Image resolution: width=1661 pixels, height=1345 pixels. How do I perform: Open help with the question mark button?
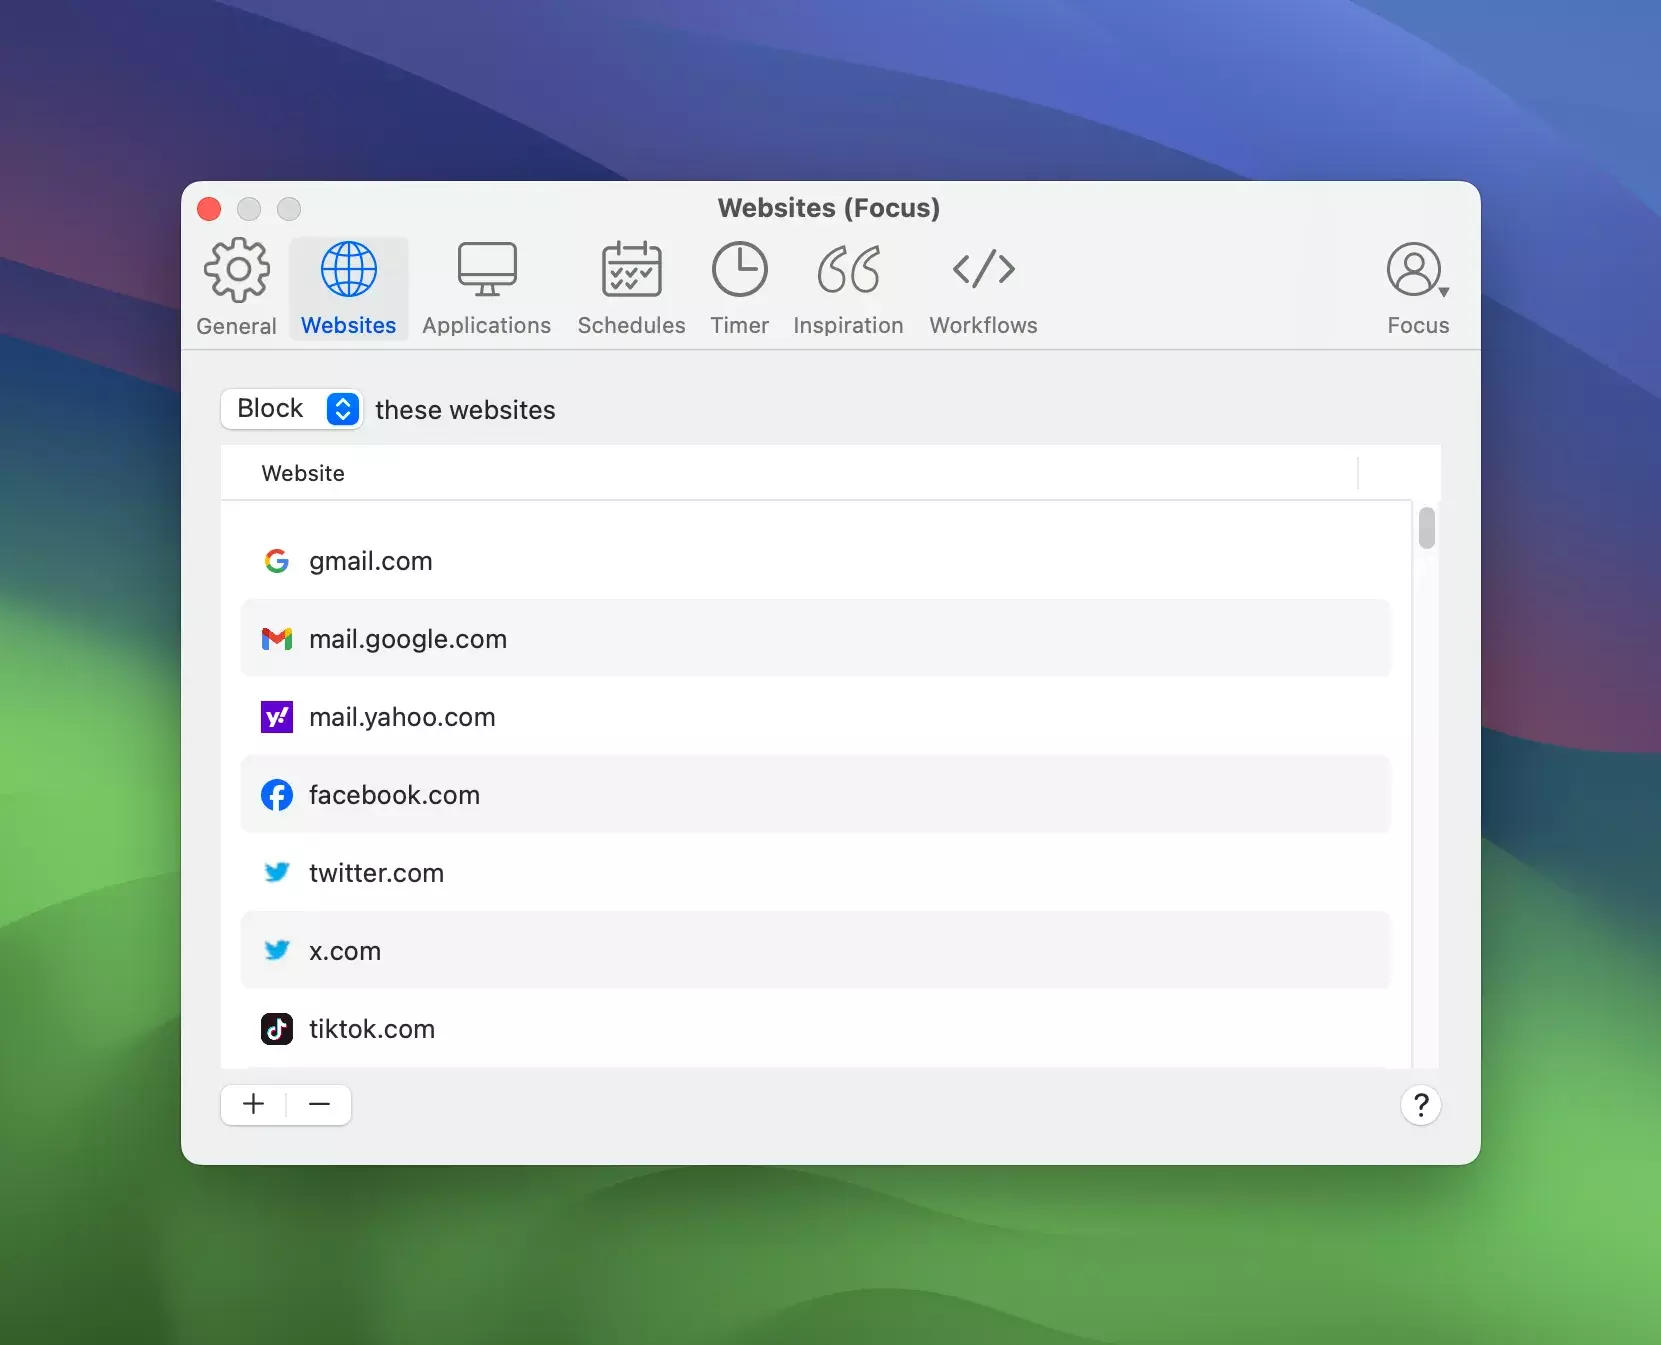tap(1421, 1105)
